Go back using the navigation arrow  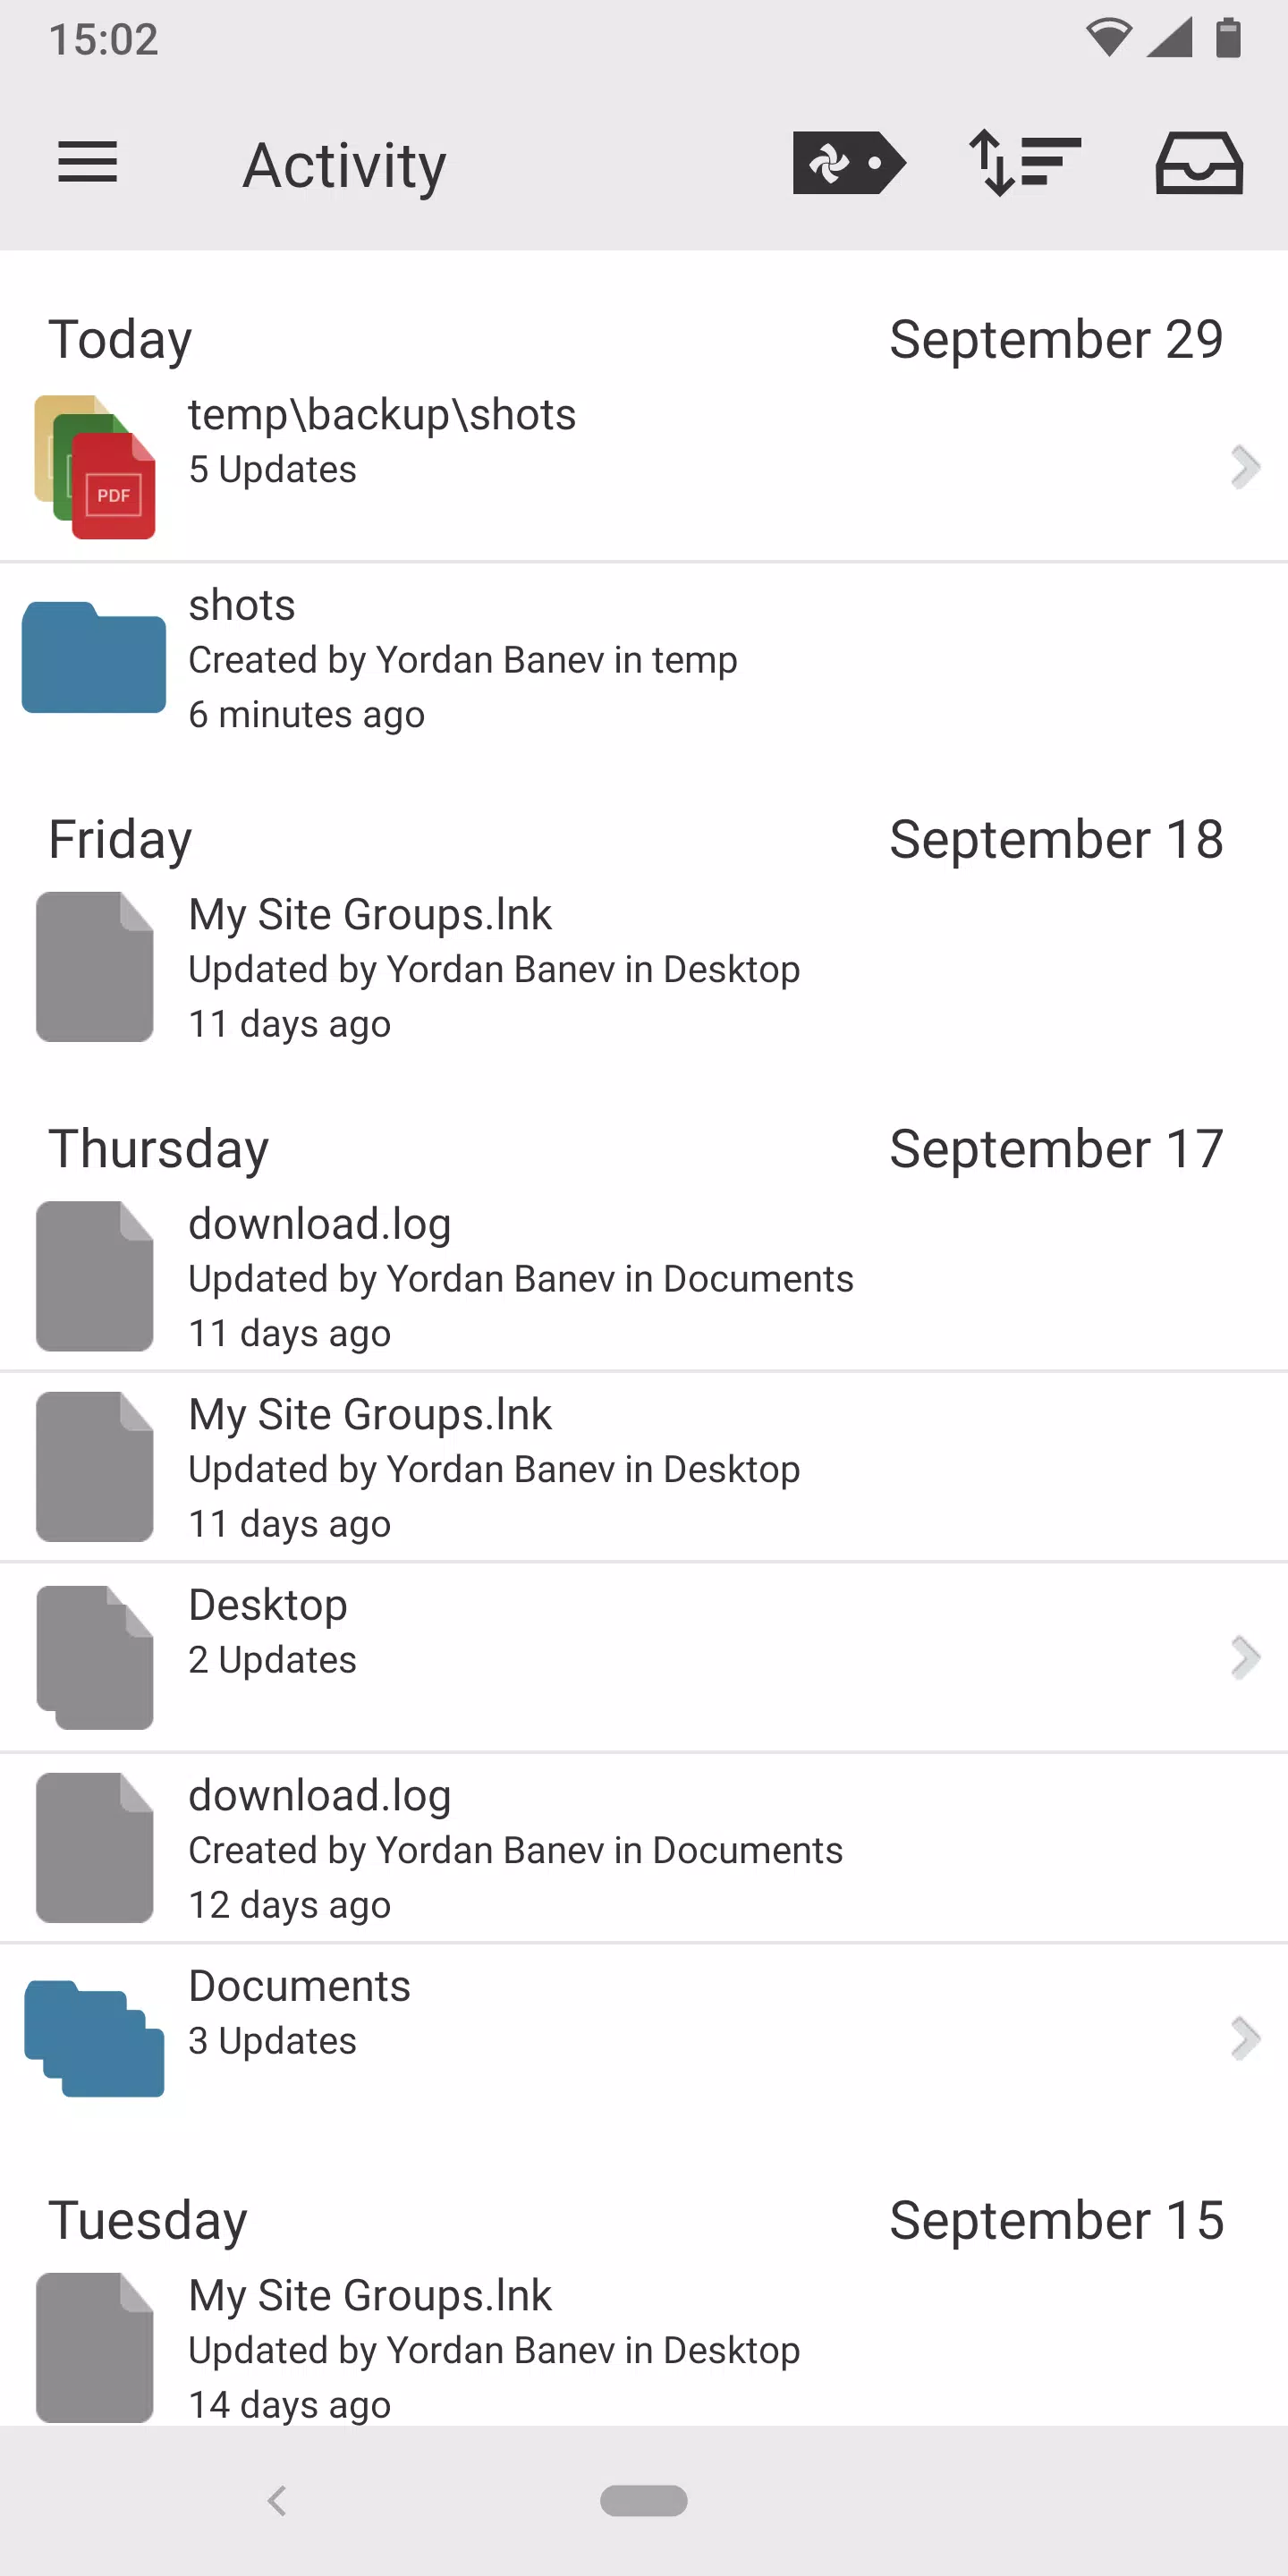tap(277, 2501)
